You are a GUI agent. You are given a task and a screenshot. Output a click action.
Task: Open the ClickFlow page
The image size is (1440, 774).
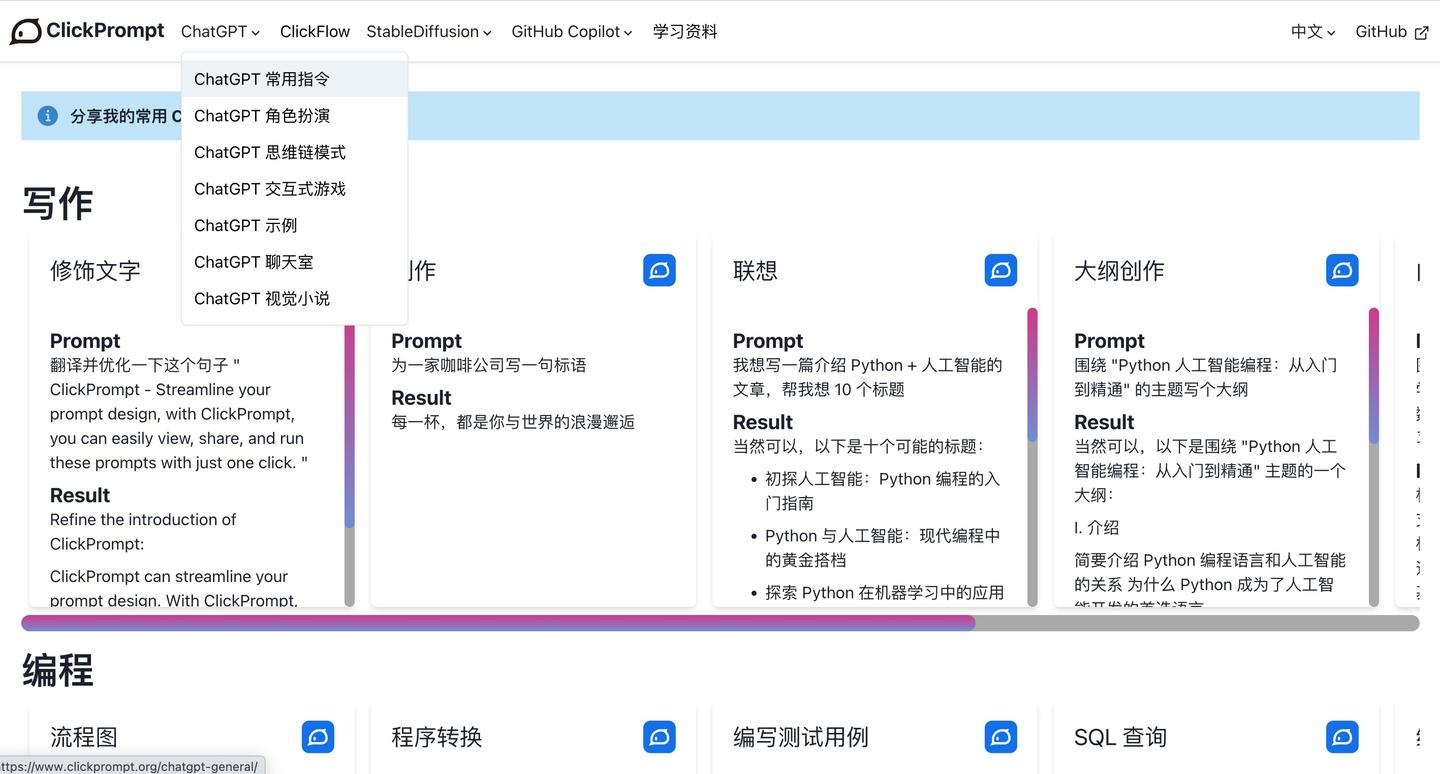point(314,31)
